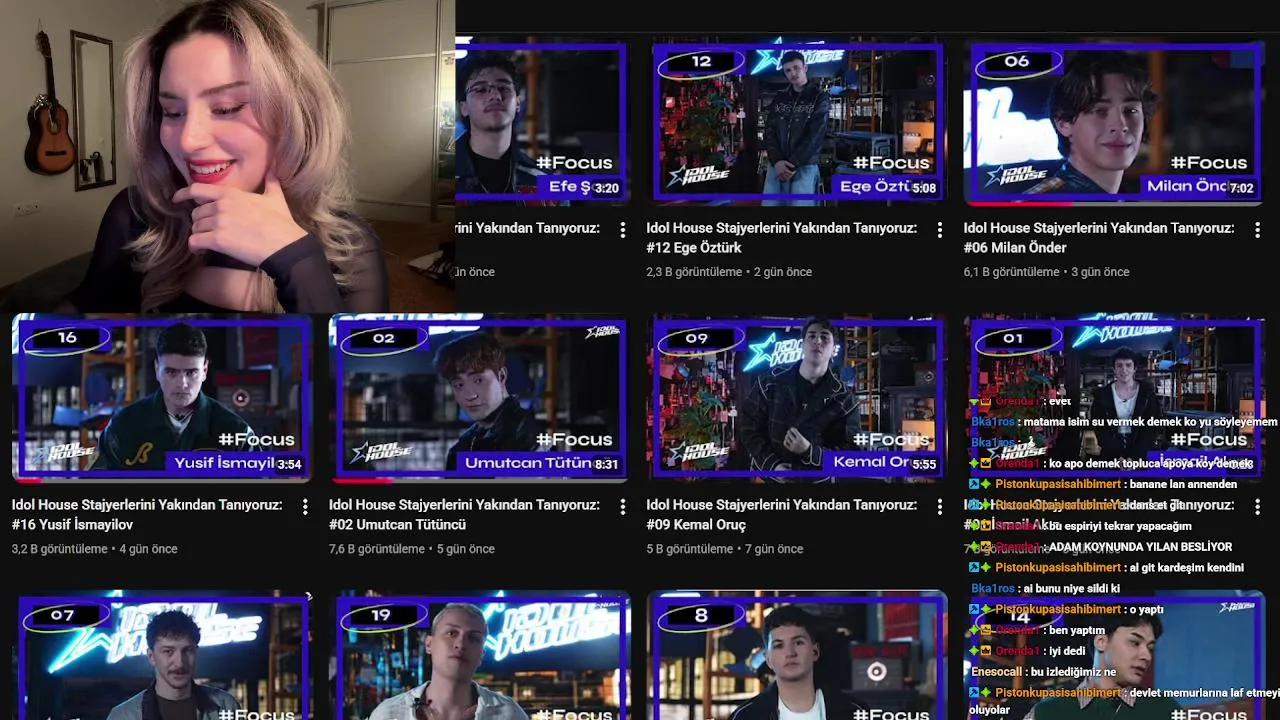This screenshot has width=1280, height=720.
Task: Click '5 B görüntüleme • 7 gün önce' text
Action: pyautogui.click(x=725, y=549)
